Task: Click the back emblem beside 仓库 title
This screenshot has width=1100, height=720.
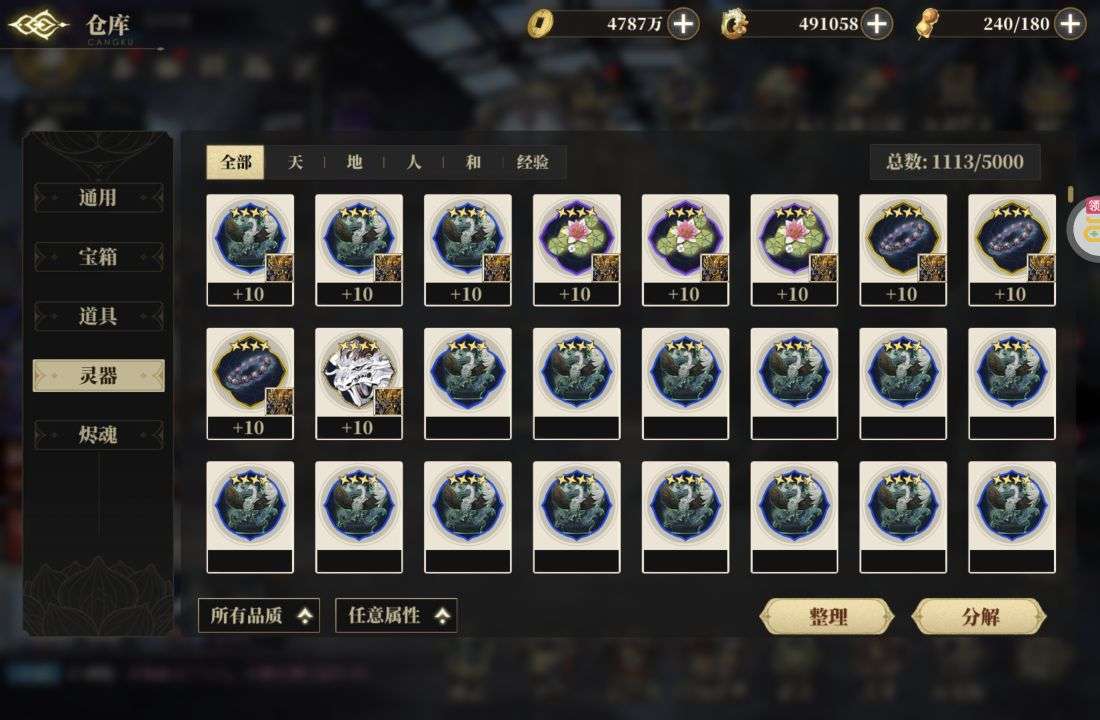Action: (x=39, y=26)
